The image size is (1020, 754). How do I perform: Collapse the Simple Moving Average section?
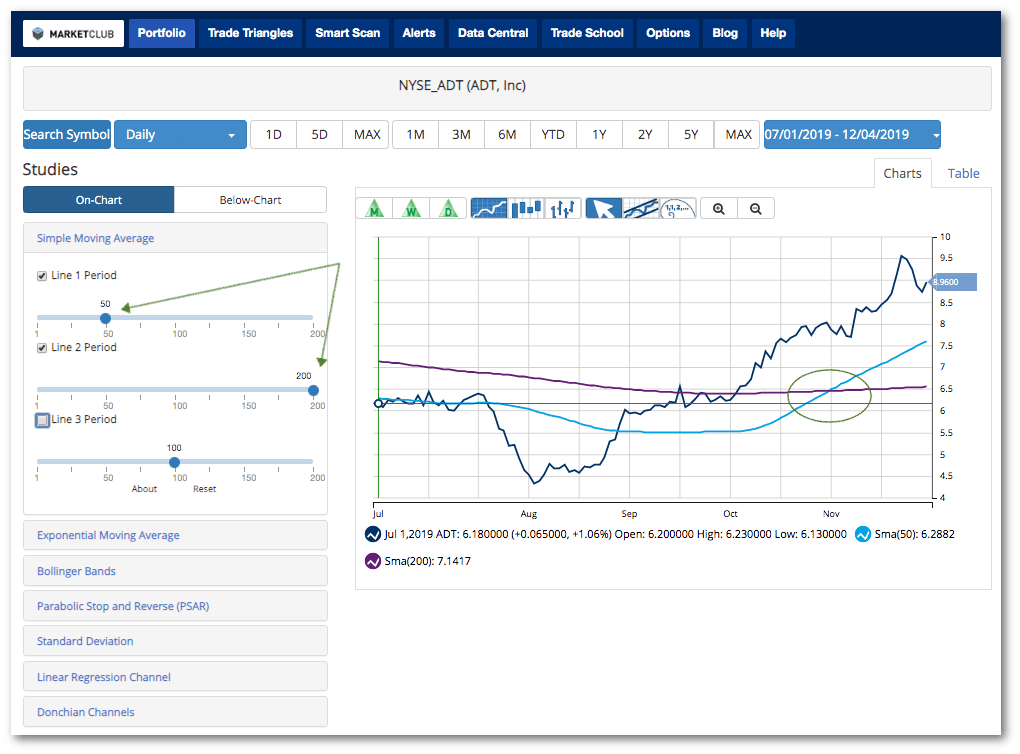point(175,238)
